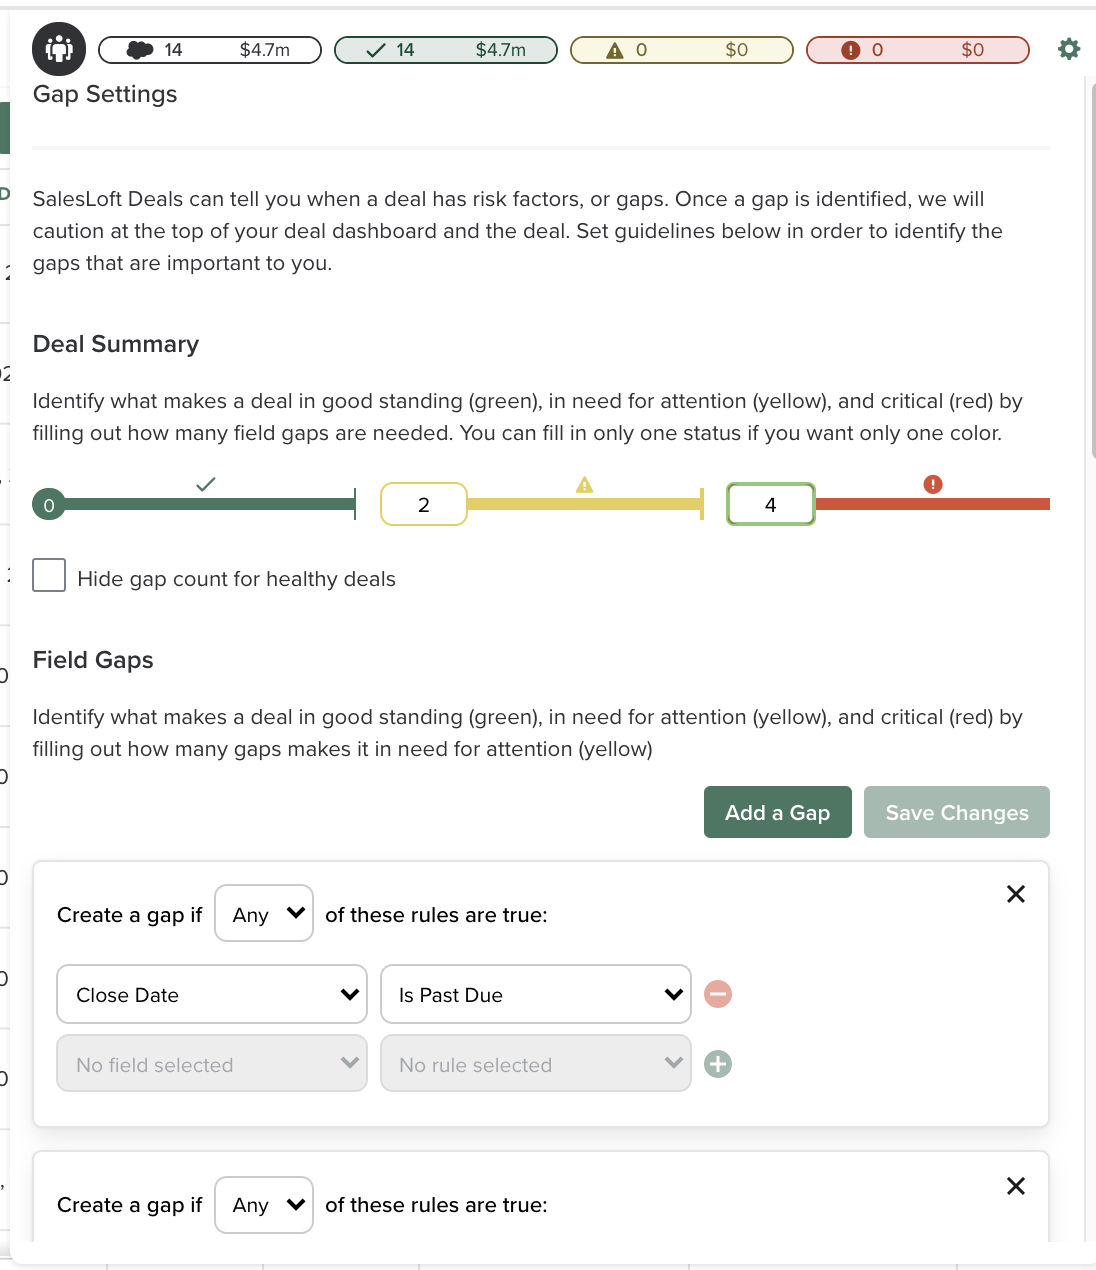The height and width of the screenshot is (1270, 1096).
Task: Click the green slider handle at zero
Action: pyautogui.click(x=49, y=505)
